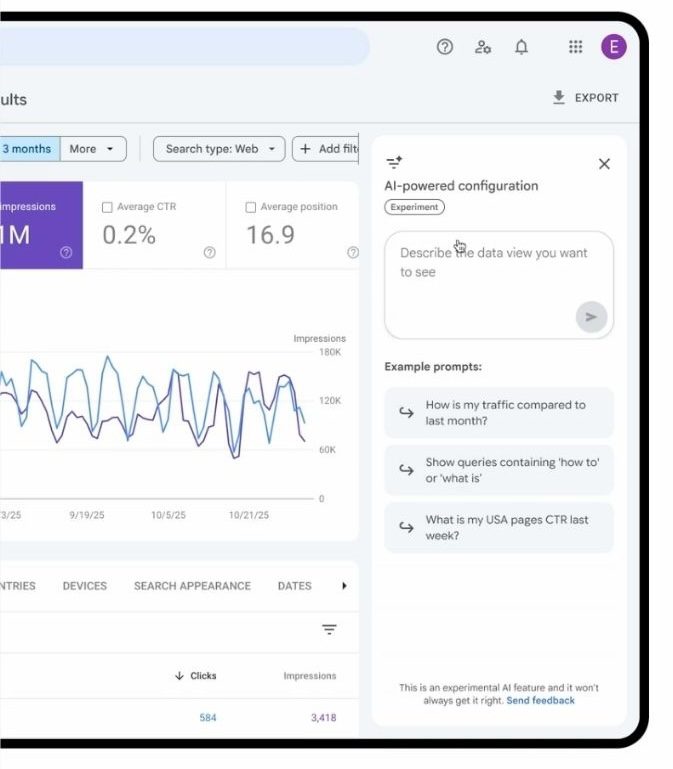Screen dimensions: 673x769
Task: Open the help question mark icon
Action: (x=445, y=47)
